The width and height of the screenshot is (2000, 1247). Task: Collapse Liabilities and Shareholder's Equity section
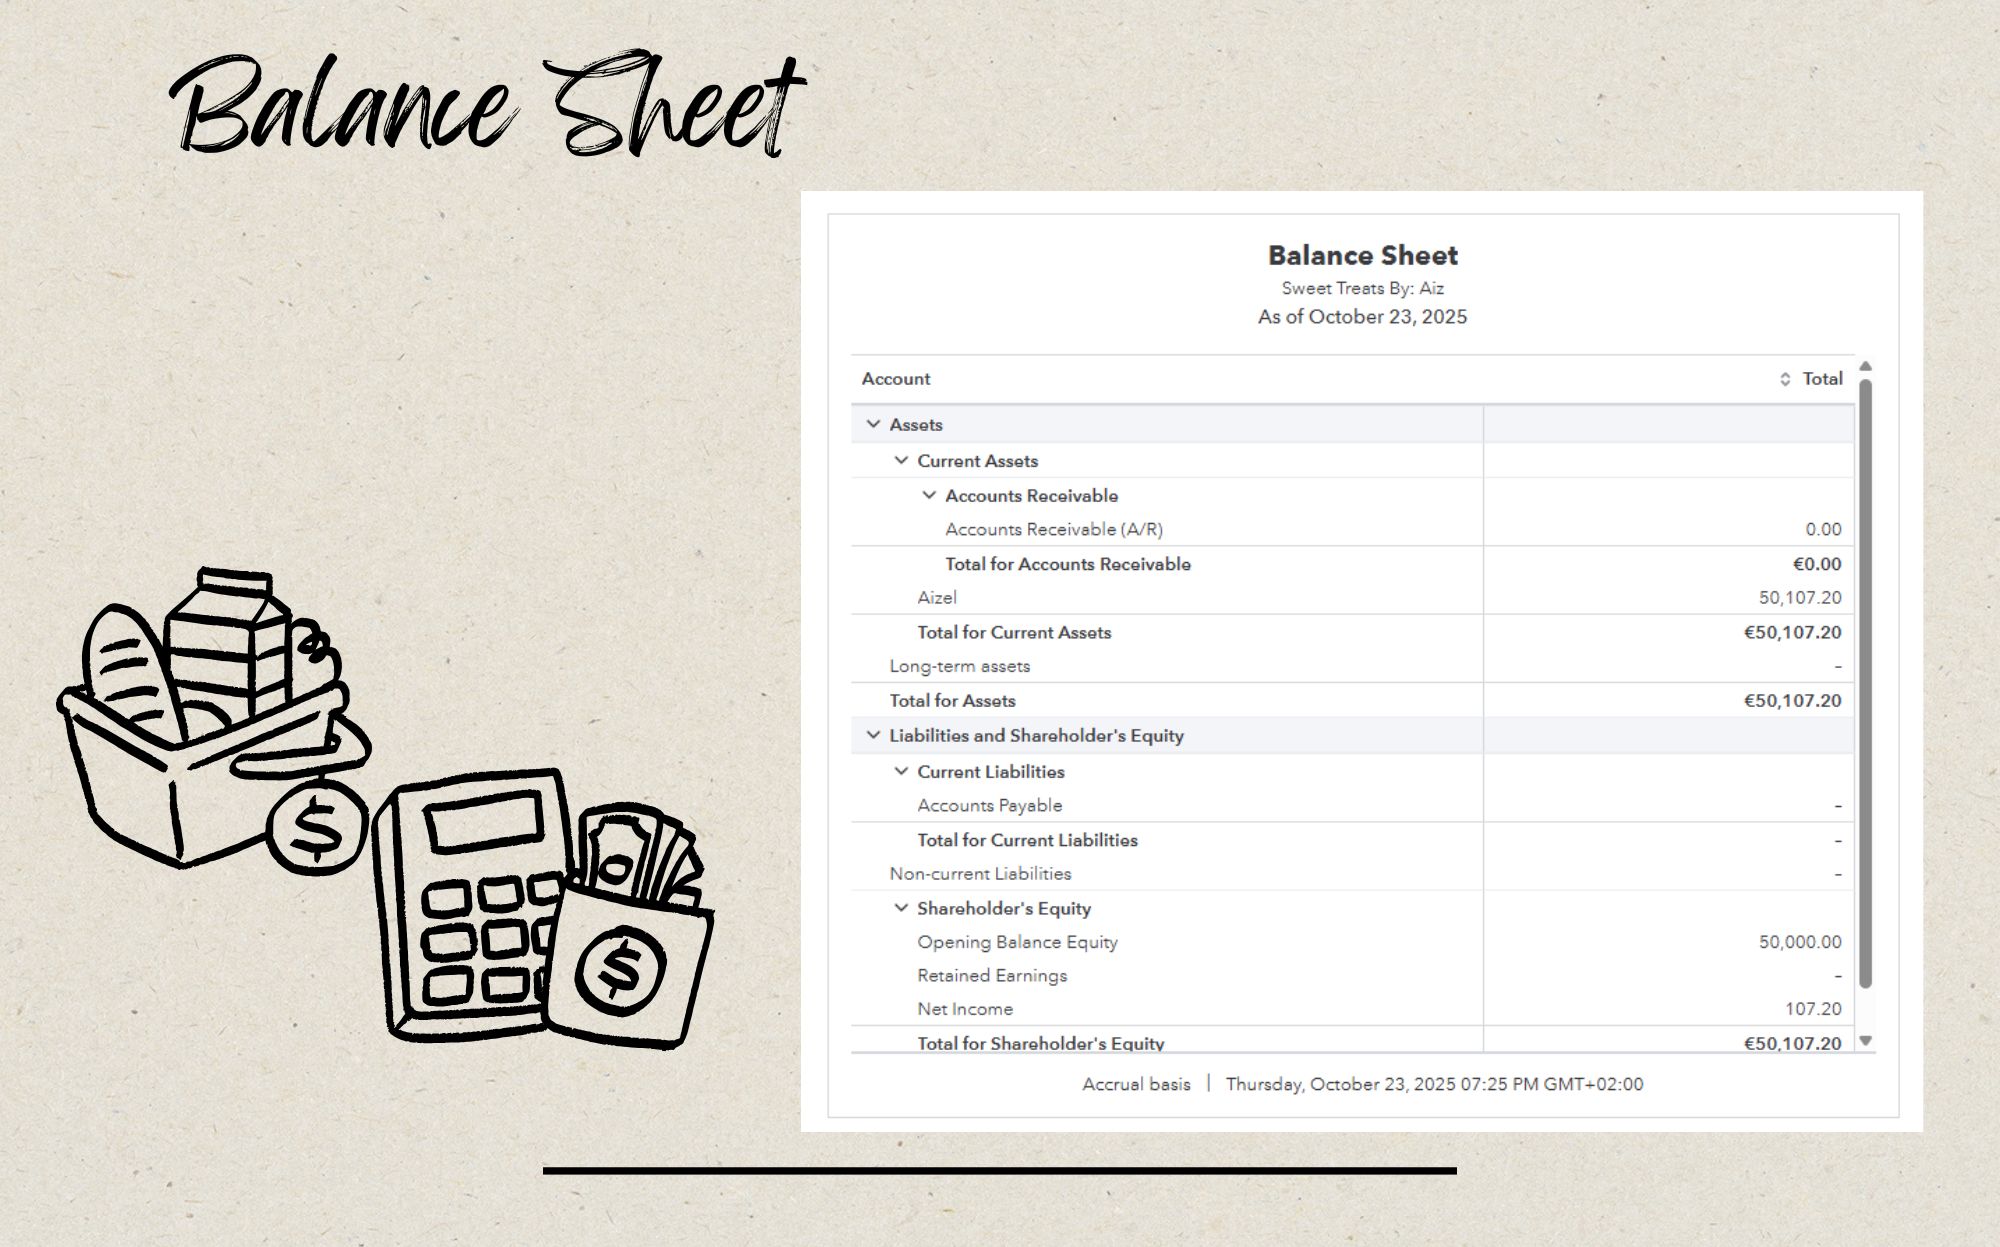click(x=873, y=735)
